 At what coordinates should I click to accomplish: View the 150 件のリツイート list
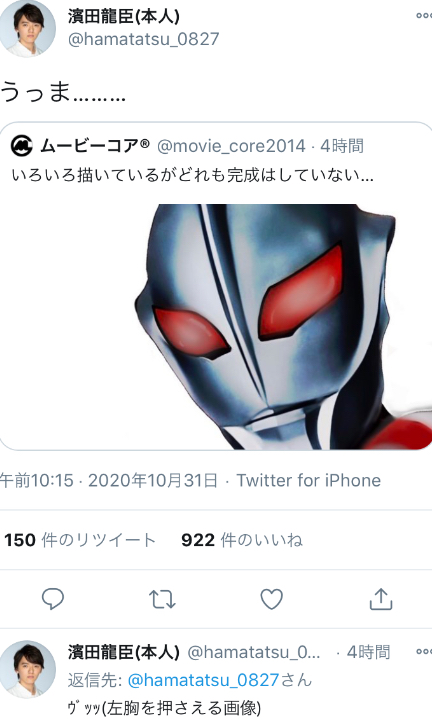[x=79, y=540]
